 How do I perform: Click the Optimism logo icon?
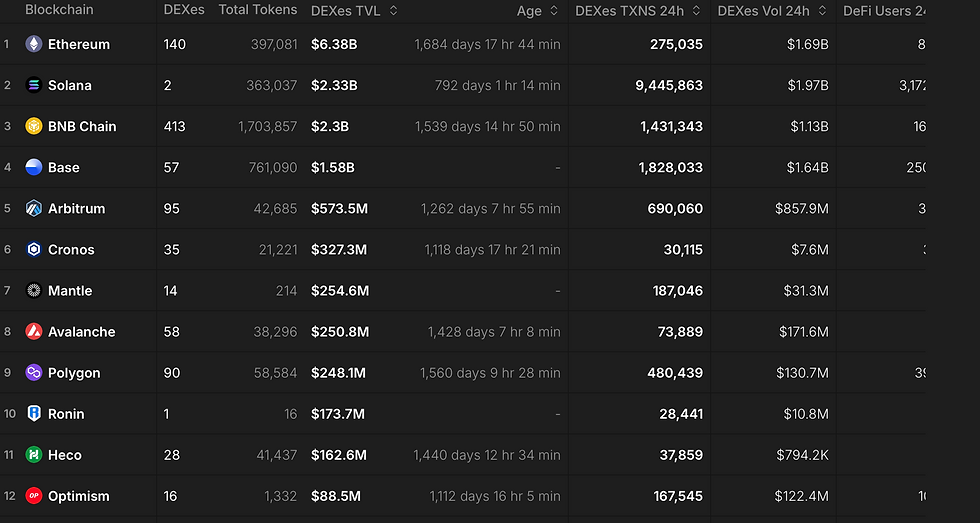(x=34, y=496)
